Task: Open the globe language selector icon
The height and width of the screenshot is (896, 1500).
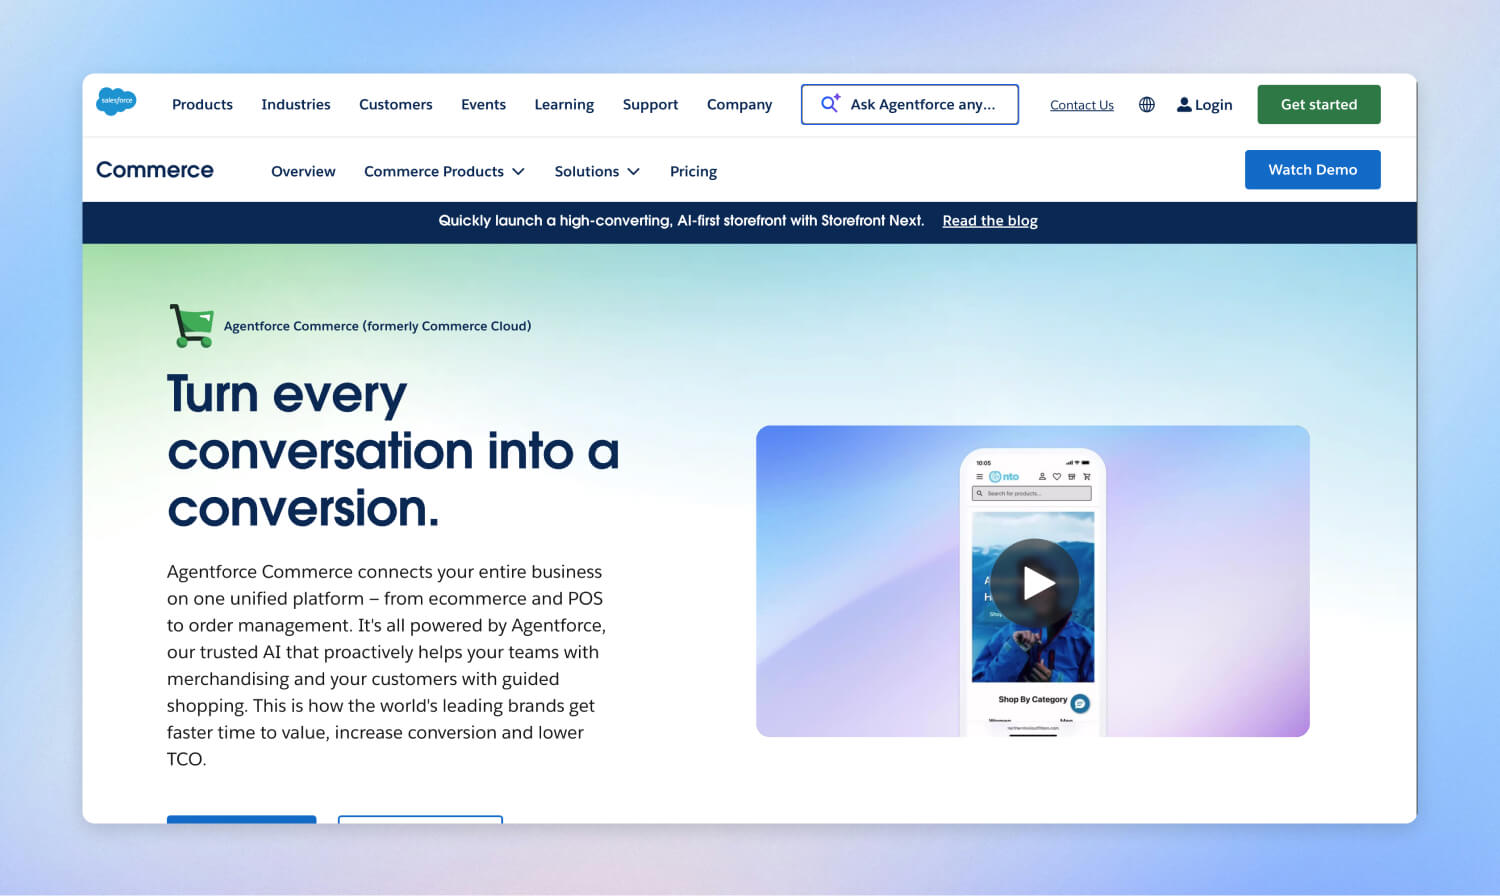Action: pyautogui.click(x=1147, y=104)
